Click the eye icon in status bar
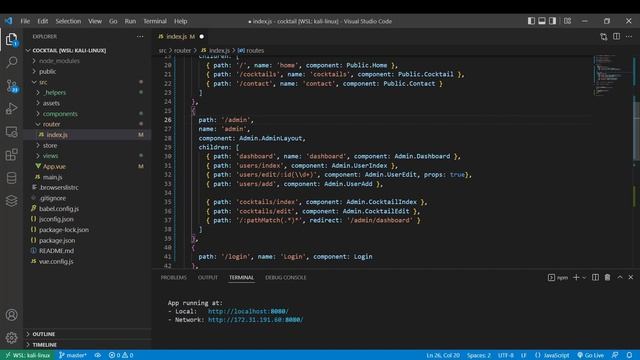The width and height of the screenshot is (640, 360). tap(98, 355)
